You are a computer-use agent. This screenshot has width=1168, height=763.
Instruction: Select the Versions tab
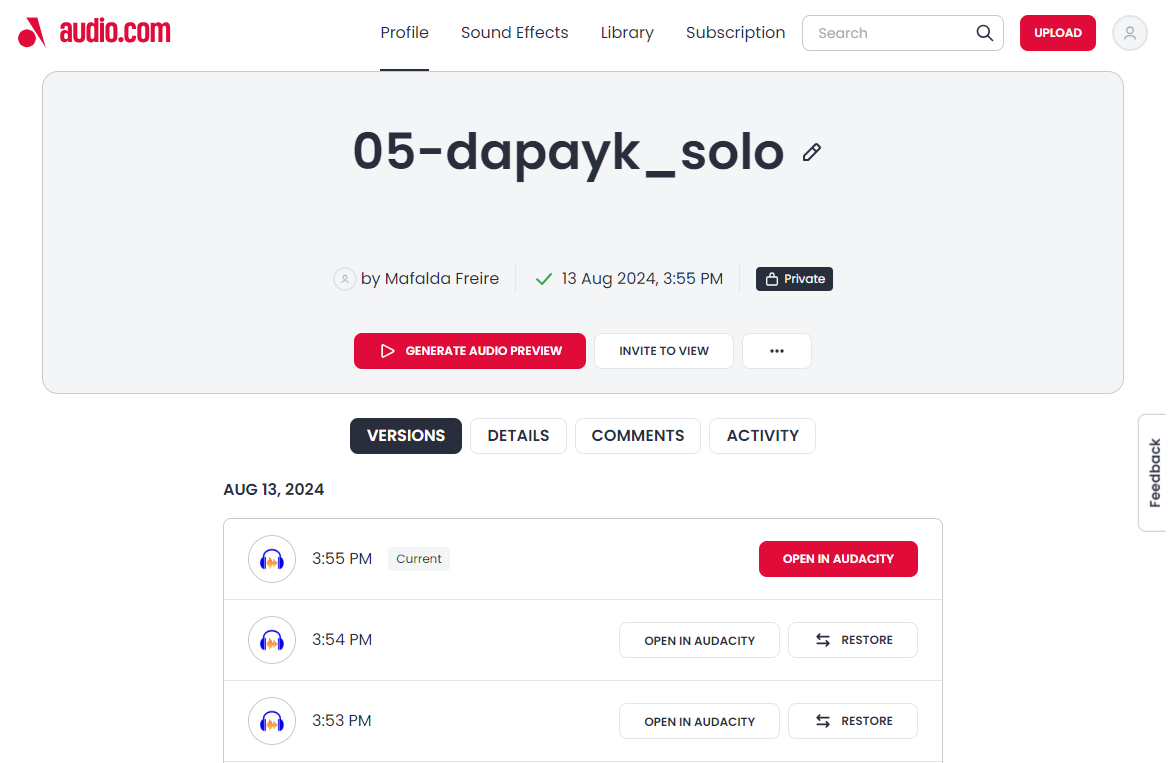406,436
